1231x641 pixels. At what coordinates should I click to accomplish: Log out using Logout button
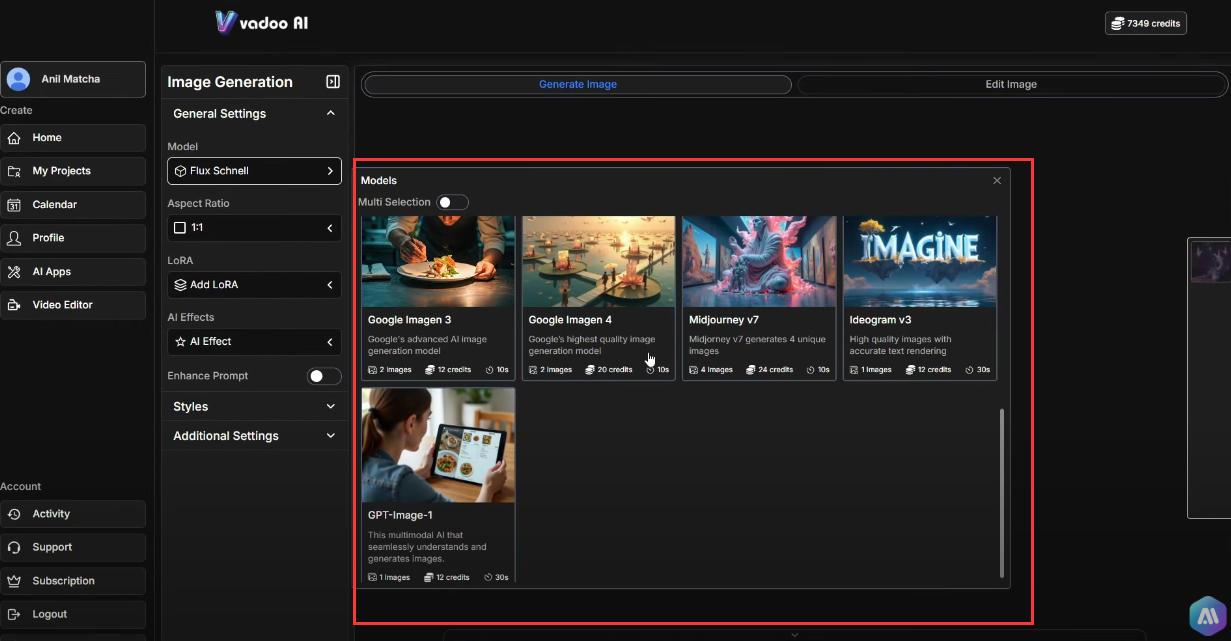point(73,615)
